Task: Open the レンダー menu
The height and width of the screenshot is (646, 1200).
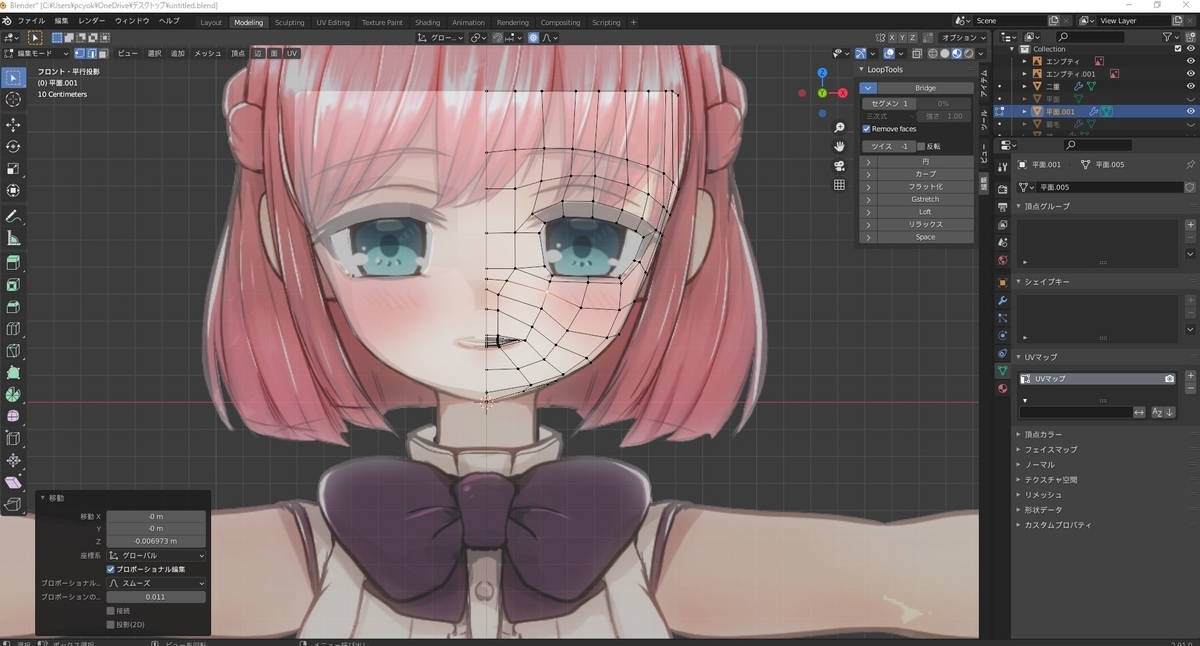Action: click(91, 21)
